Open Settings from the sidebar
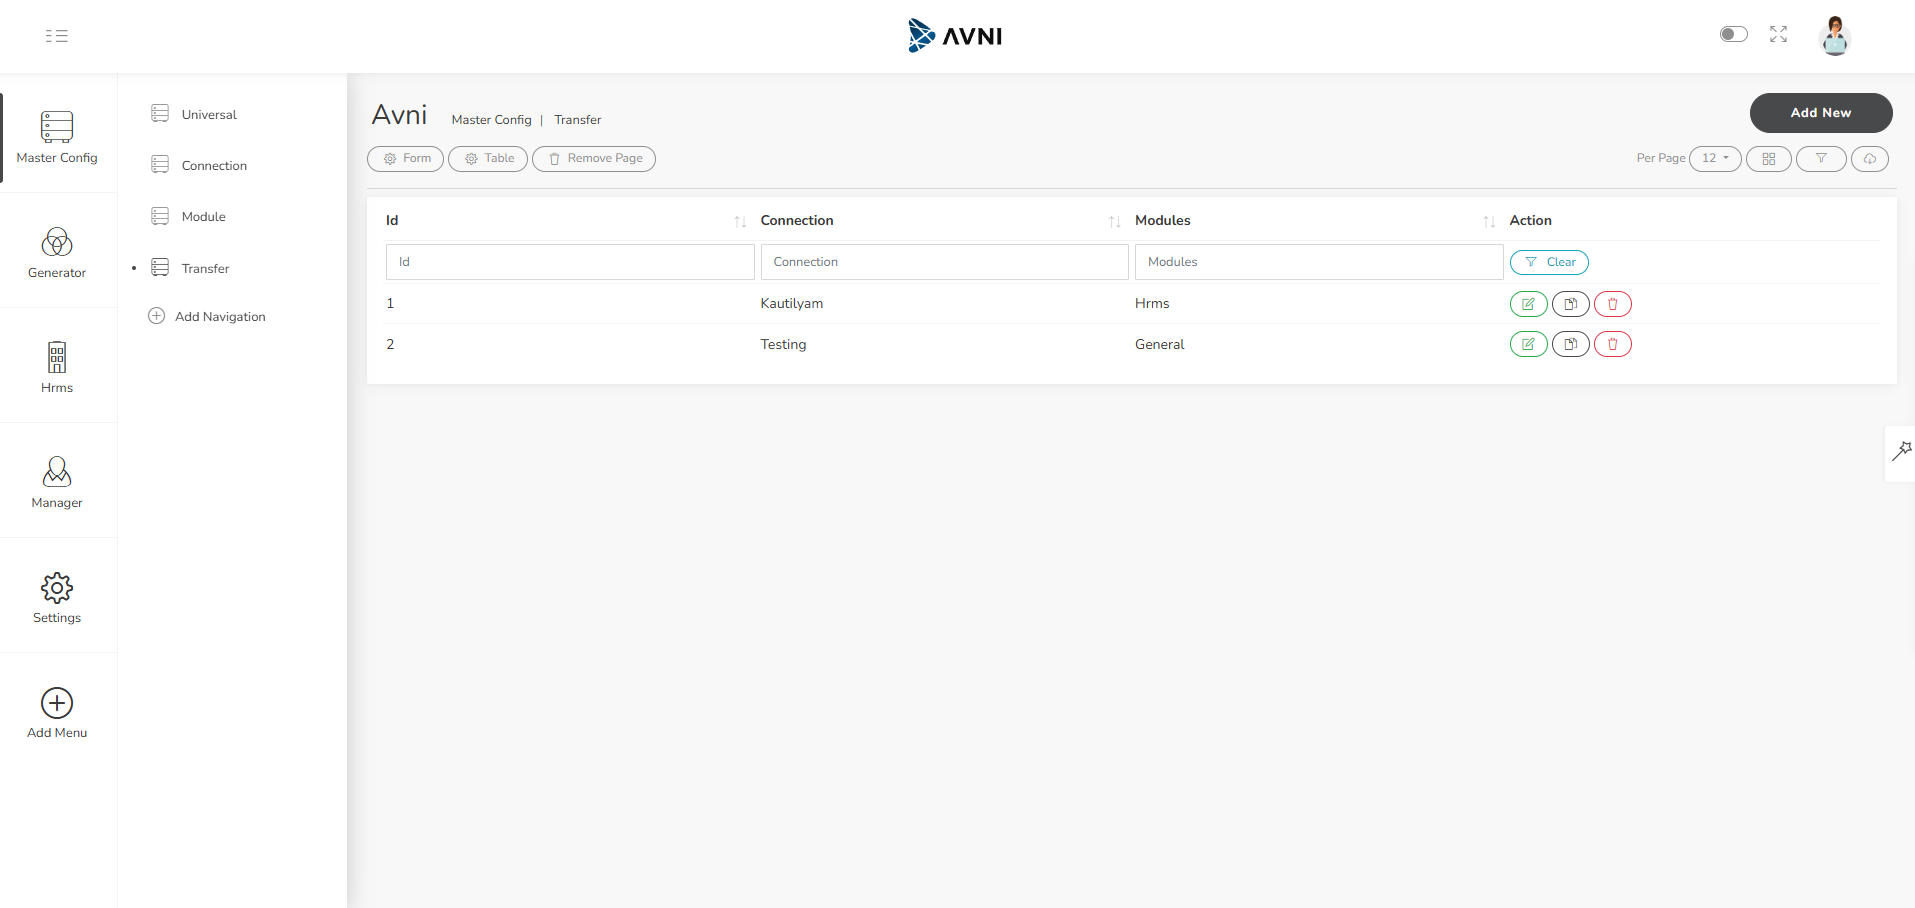The image size is (1915, 908). 56,596
